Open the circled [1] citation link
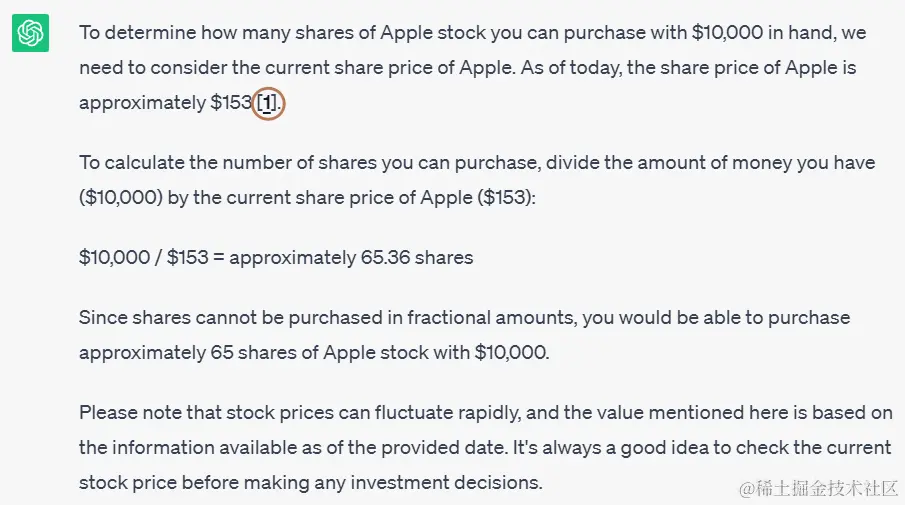The height and width of the screenshot is (505, 905). coord(267,103)
